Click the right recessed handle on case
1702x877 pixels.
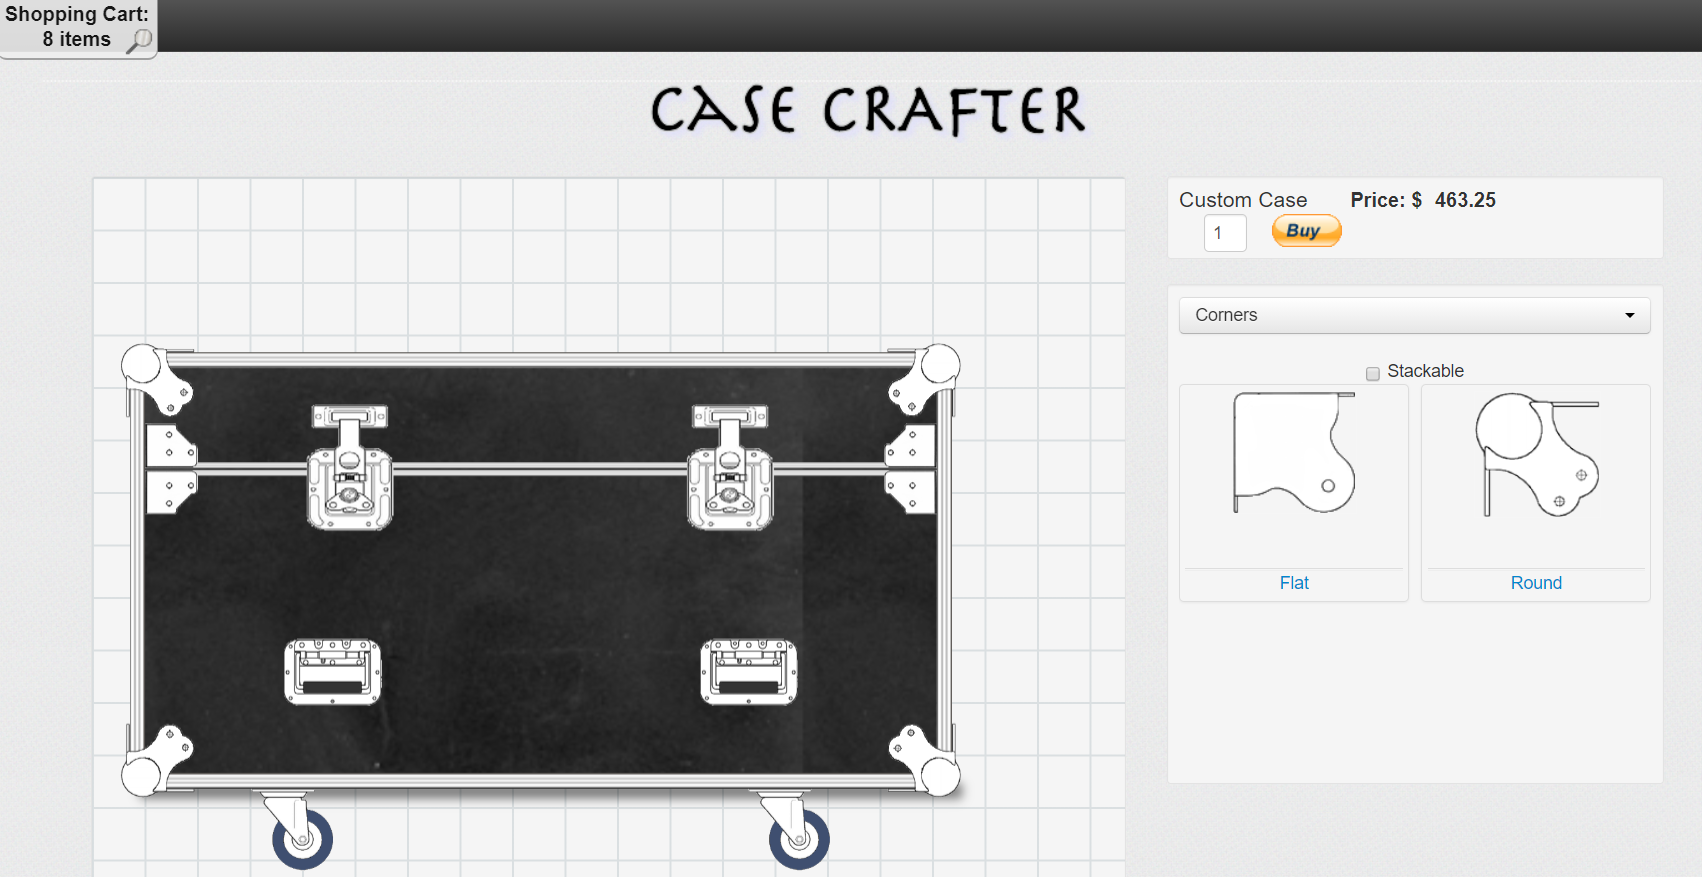tap(749, 672)
